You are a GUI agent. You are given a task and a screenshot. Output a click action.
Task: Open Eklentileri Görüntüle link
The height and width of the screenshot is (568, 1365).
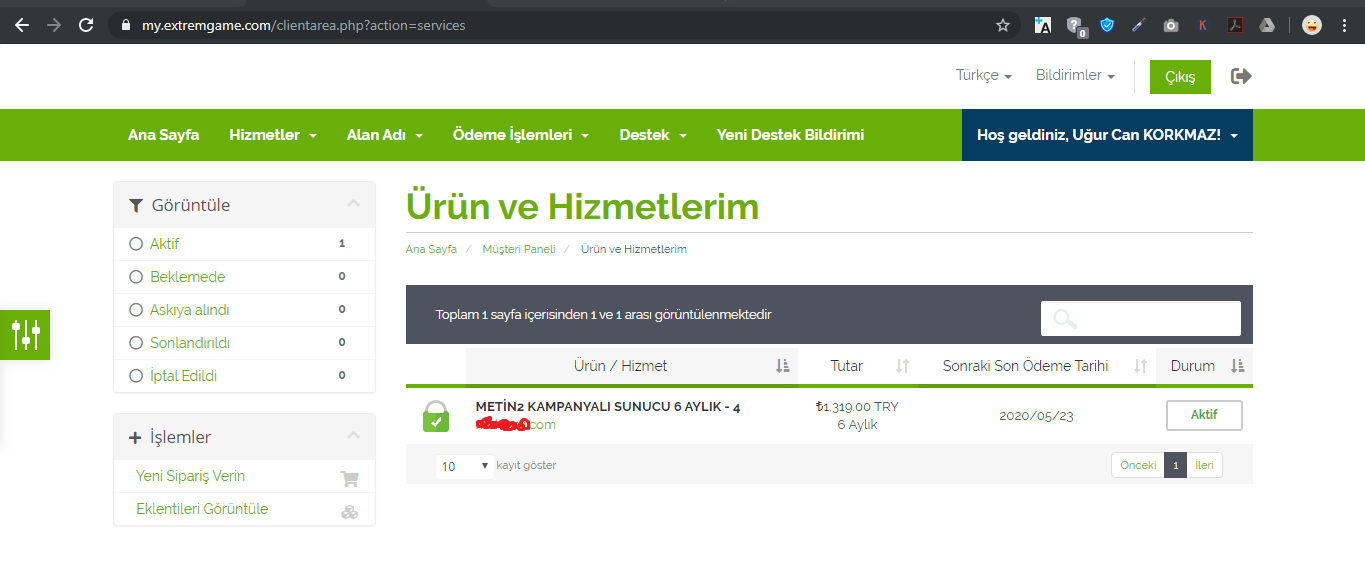(202, 509)
